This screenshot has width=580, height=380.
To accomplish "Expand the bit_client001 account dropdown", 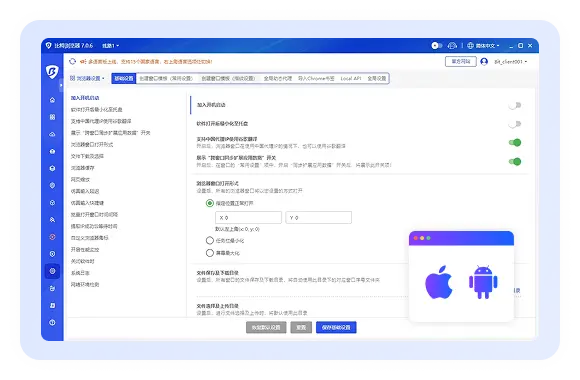I will tap(510, 62).
